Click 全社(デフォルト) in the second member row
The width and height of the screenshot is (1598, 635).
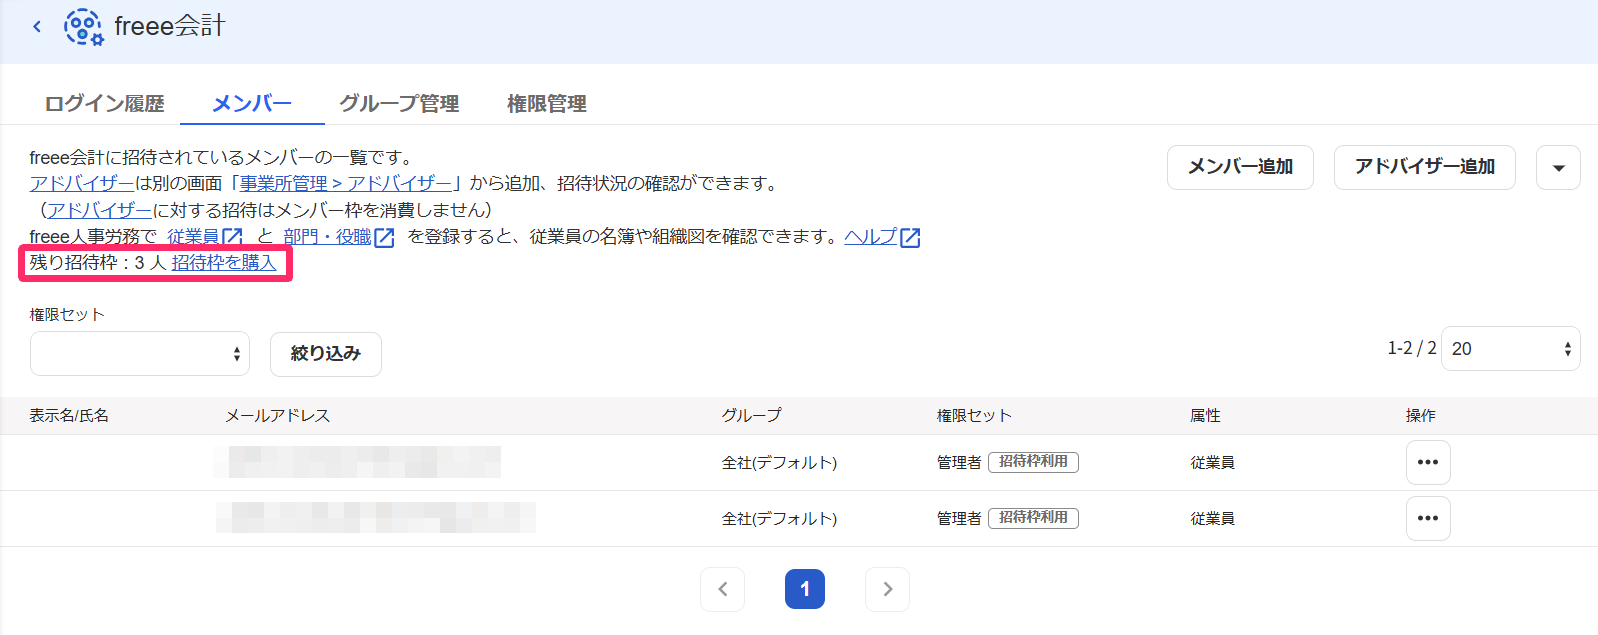[779, 519]
